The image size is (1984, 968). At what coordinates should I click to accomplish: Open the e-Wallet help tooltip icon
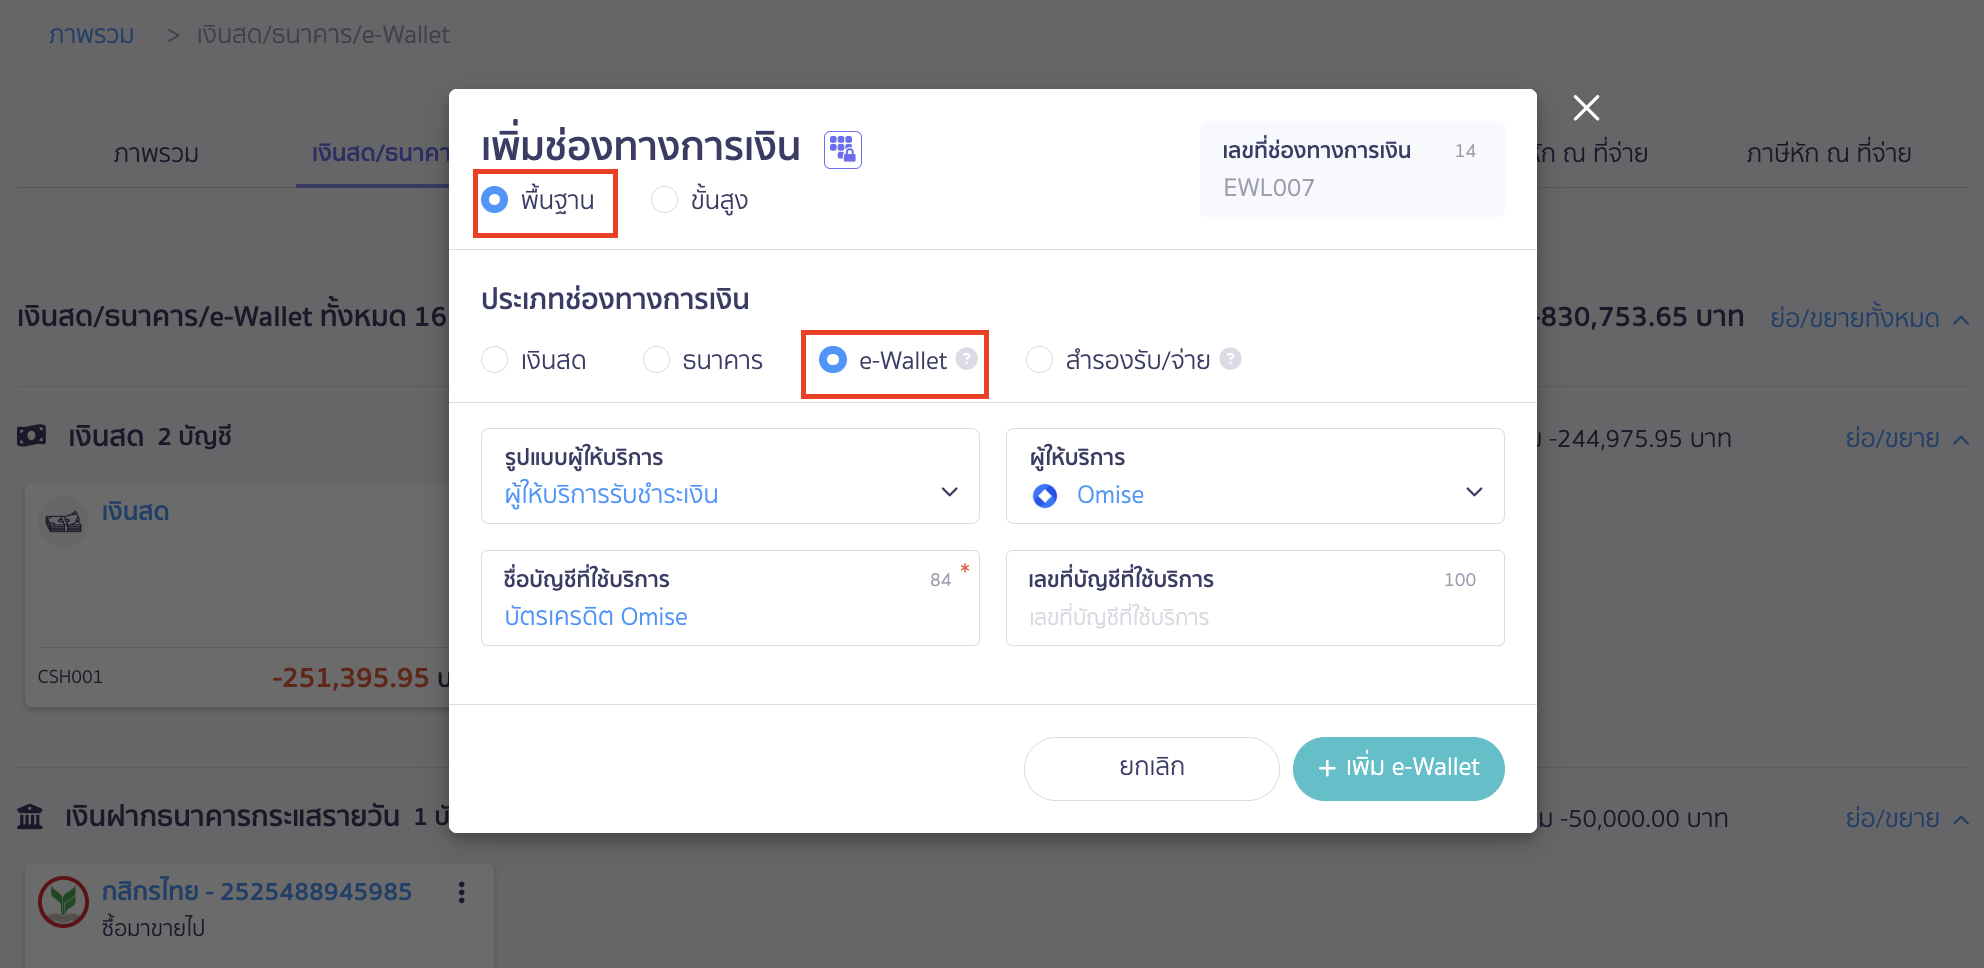click(x=965, y=357)
